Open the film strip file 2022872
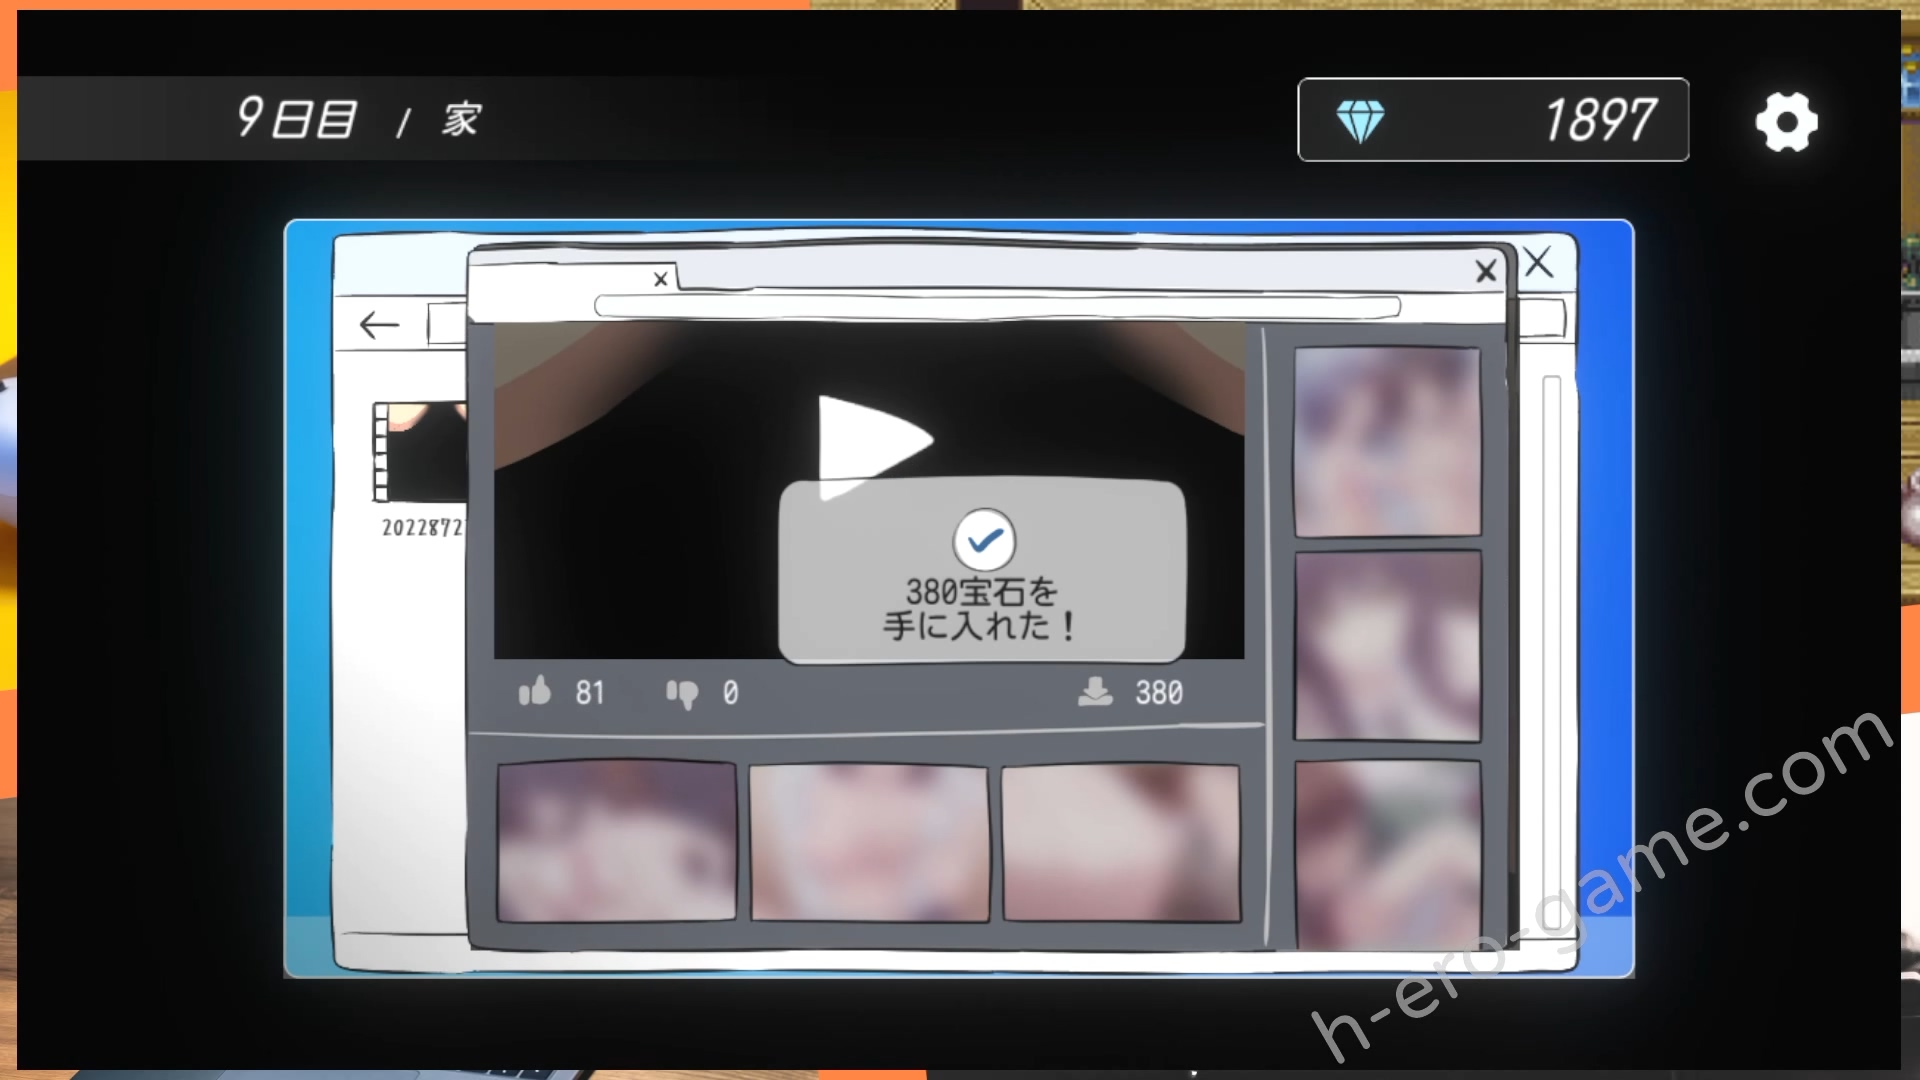This screenshot has height=1080, width=1920. point(420,453)
